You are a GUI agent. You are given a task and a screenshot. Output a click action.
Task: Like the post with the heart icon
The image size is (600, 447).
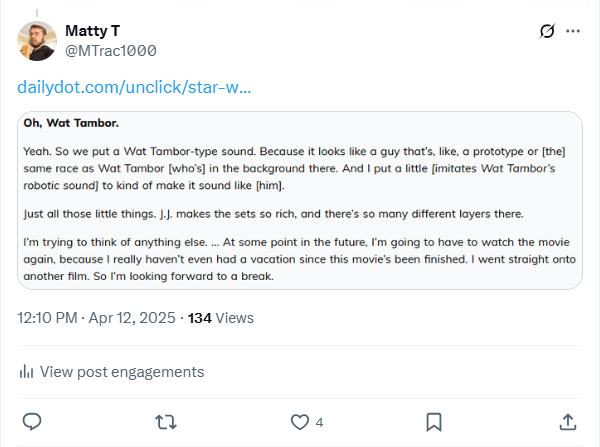pyautogui.click(x=299, y=422)
